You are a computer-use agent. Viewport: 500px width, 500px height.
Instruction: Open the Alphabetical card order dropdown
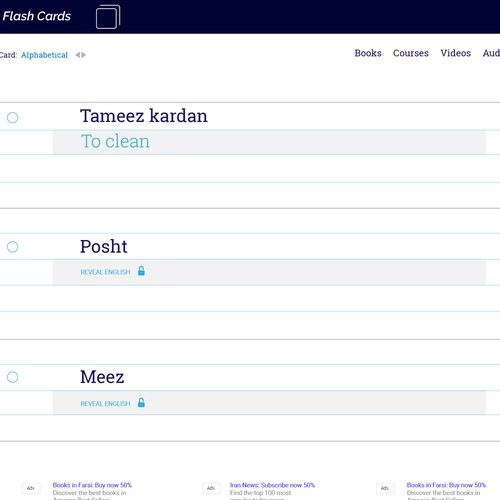[x=44, y=55]
